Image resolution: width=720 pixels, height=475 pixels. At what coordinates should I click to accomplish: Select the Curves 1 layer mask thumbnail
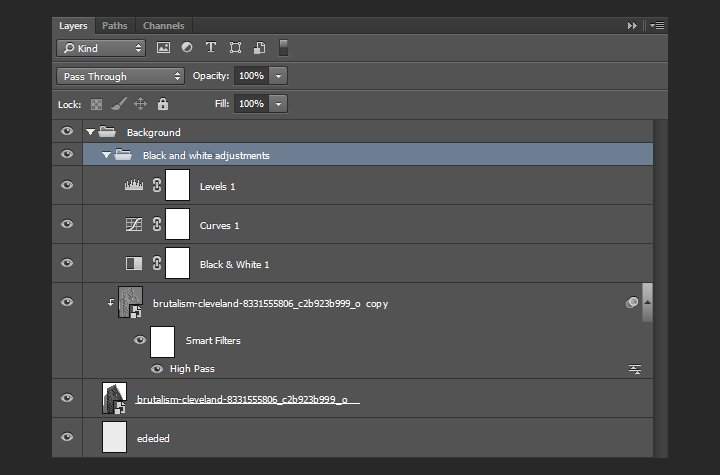[x=177, y=224]
